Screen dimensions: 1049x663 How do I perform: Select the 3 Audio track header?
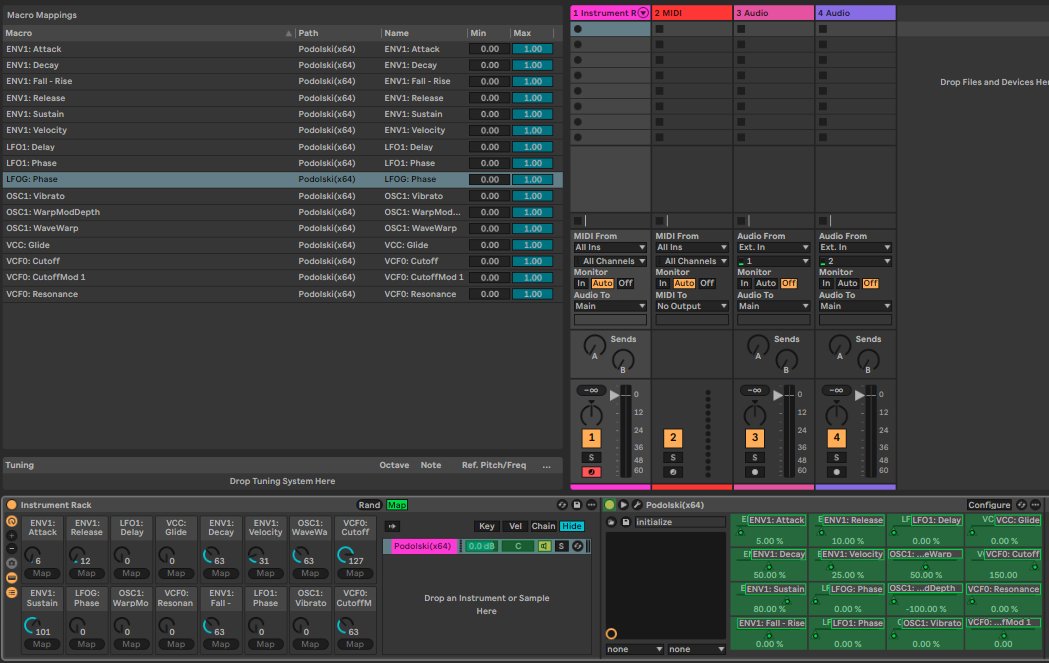[773, 13]
